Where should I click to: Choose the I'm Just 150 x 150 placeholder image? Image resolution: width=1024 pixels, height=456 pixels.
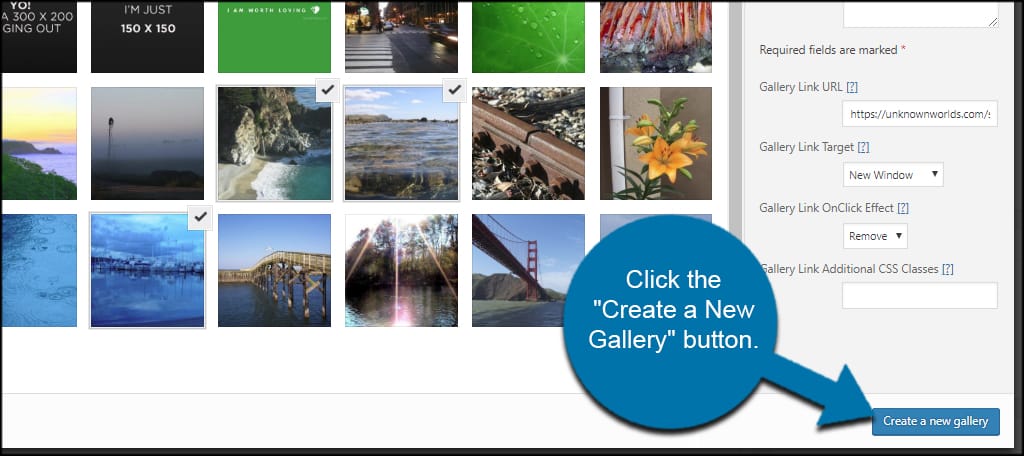(x=148, y=36)
